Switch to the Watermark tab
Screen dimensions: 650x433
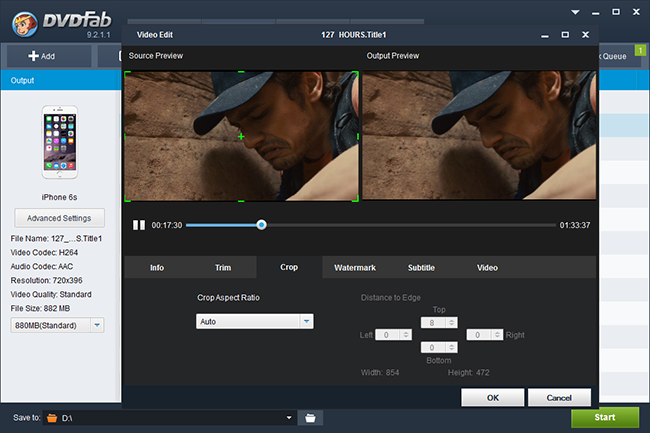355,268
